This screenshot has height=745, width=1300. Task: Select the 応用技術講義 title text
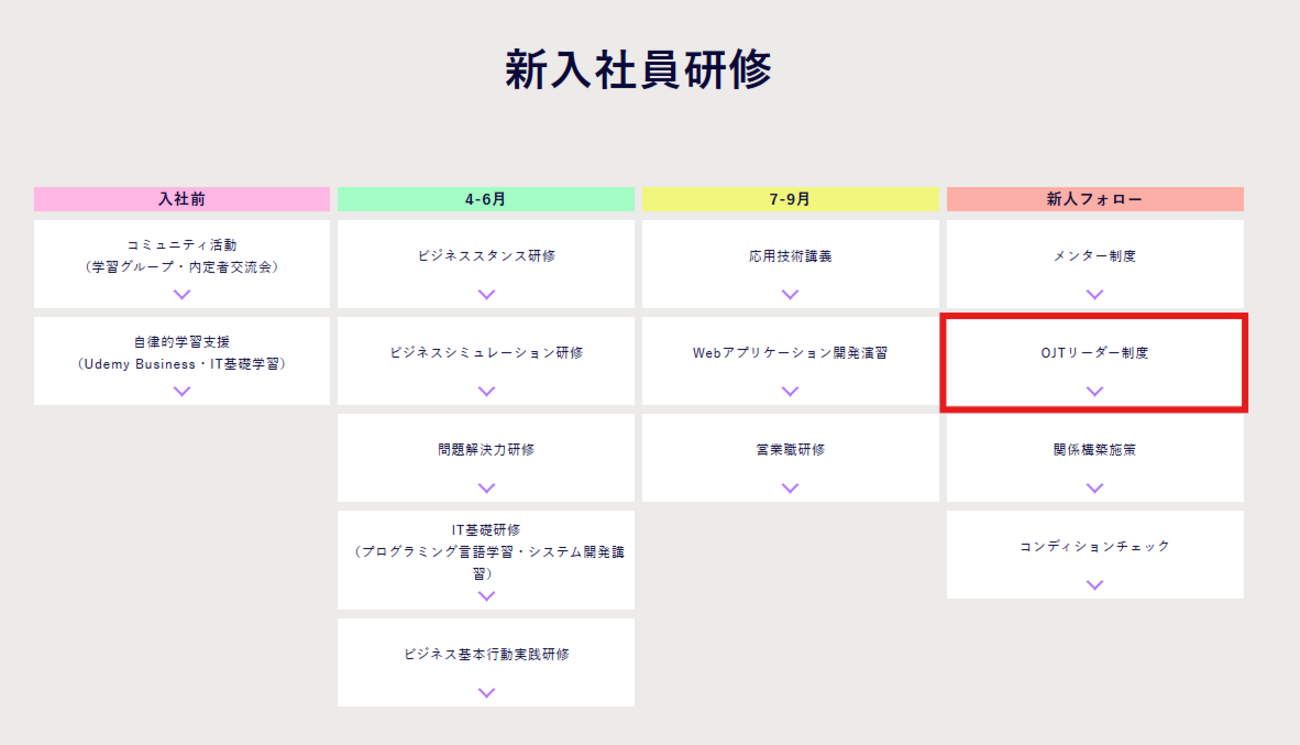click(x=790, y=256)
